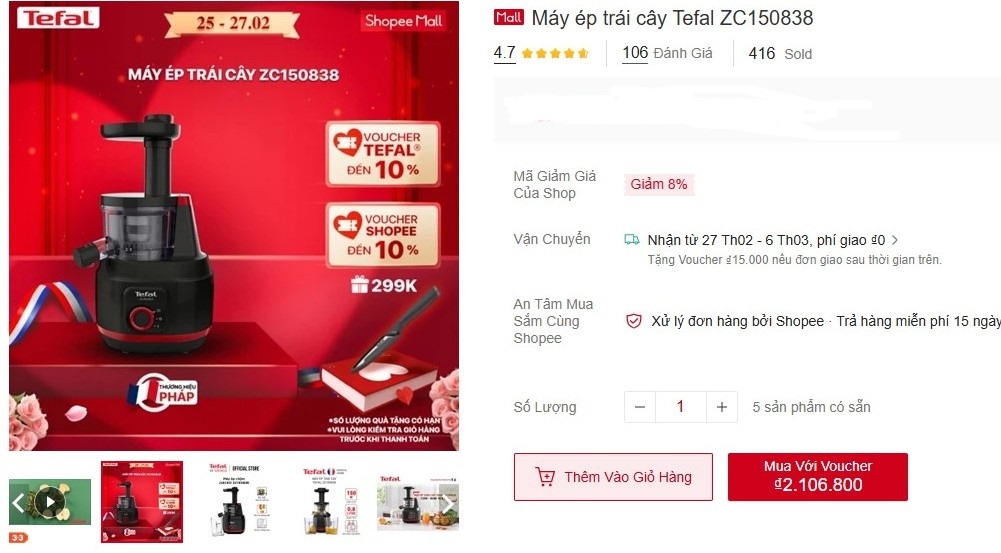Show previous thumbnails with left arrow
The image size is (1001, 553).
coord(18,503)
